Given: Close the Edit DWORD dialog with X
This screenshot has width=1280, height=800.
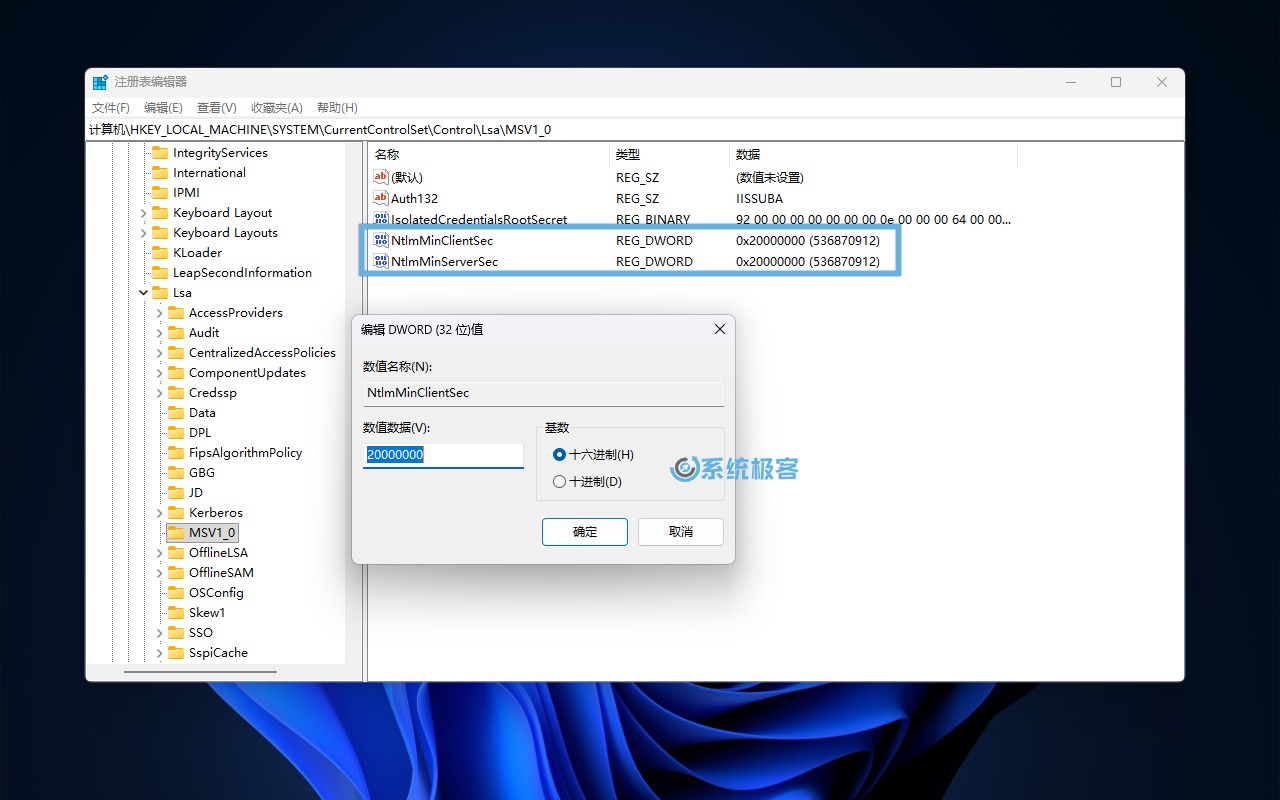Looking at the screenshot, I should [719, 329].
